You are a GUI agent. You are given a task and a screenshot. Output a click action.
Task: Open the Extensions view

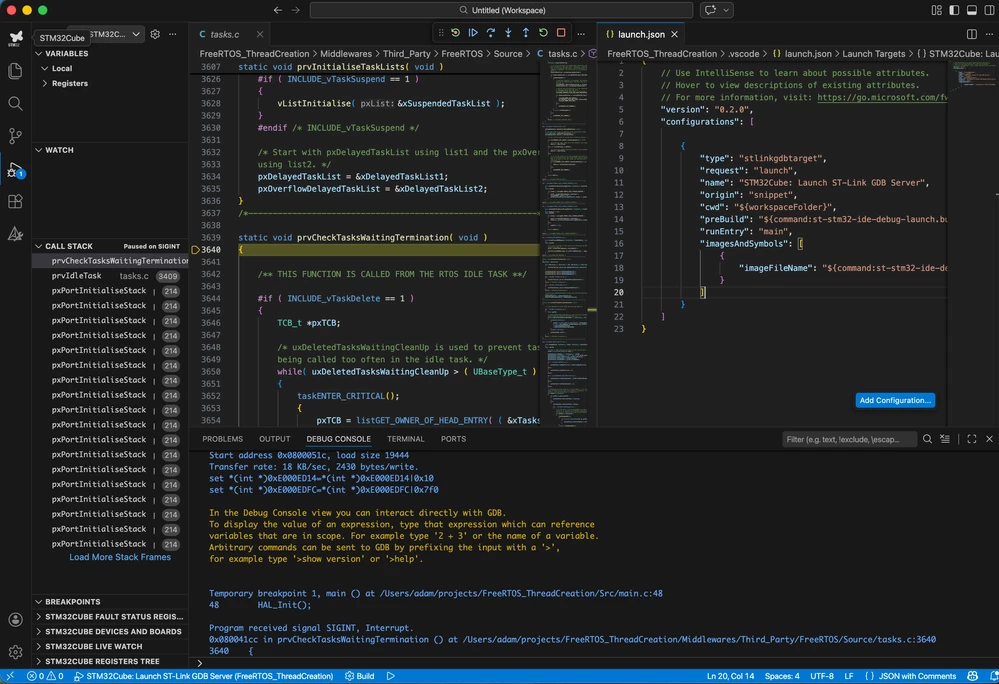[x=15, y=202]
